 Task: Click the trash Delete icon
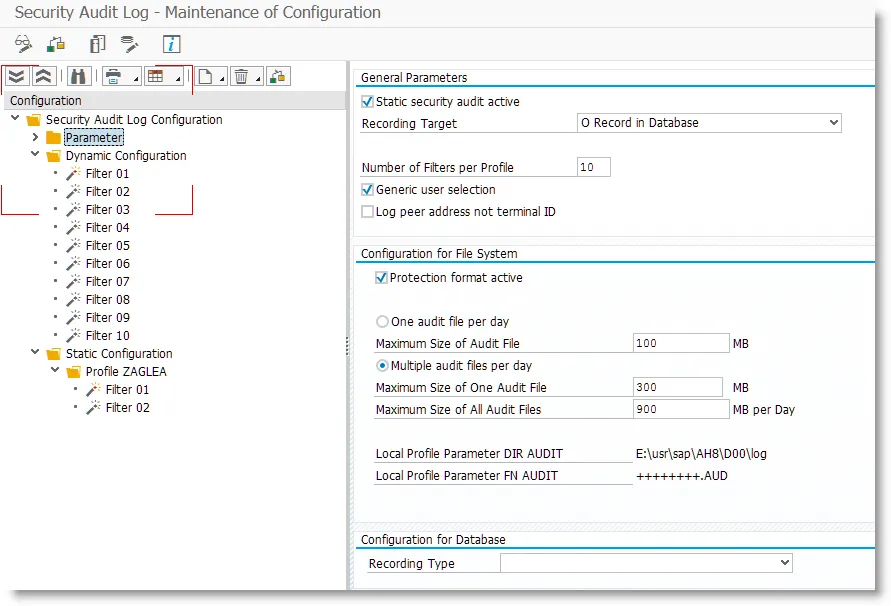241,77
